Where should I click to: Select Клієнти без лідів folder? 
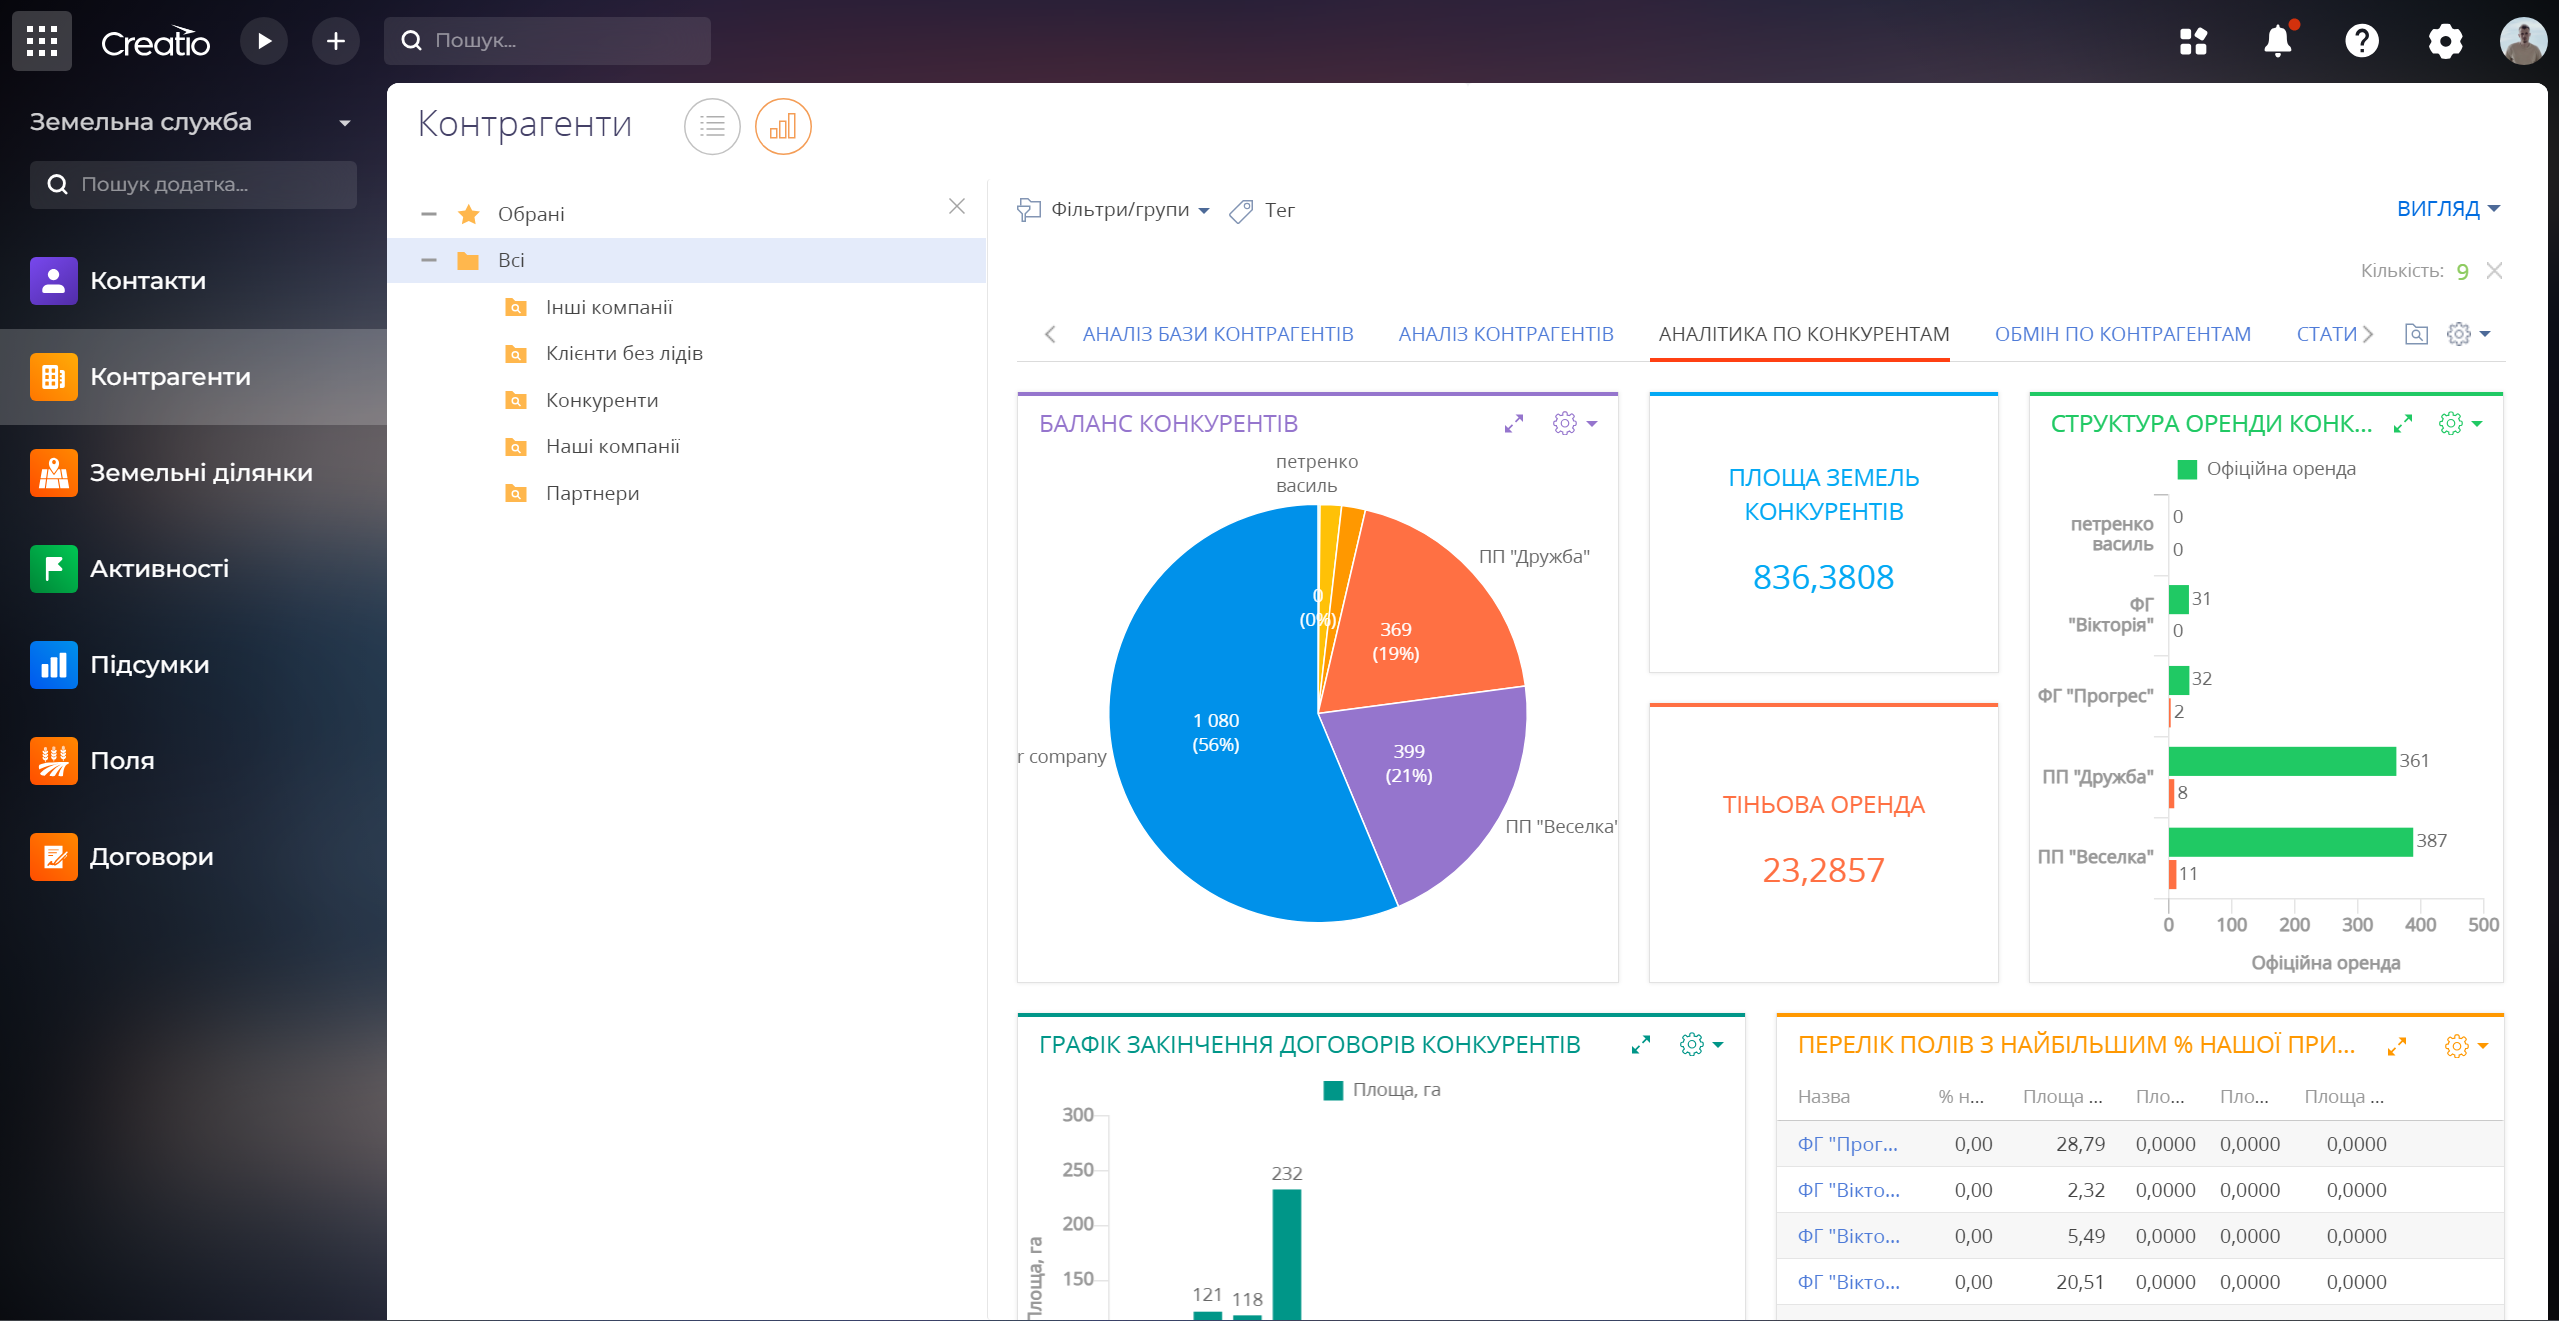coord(624,353)
